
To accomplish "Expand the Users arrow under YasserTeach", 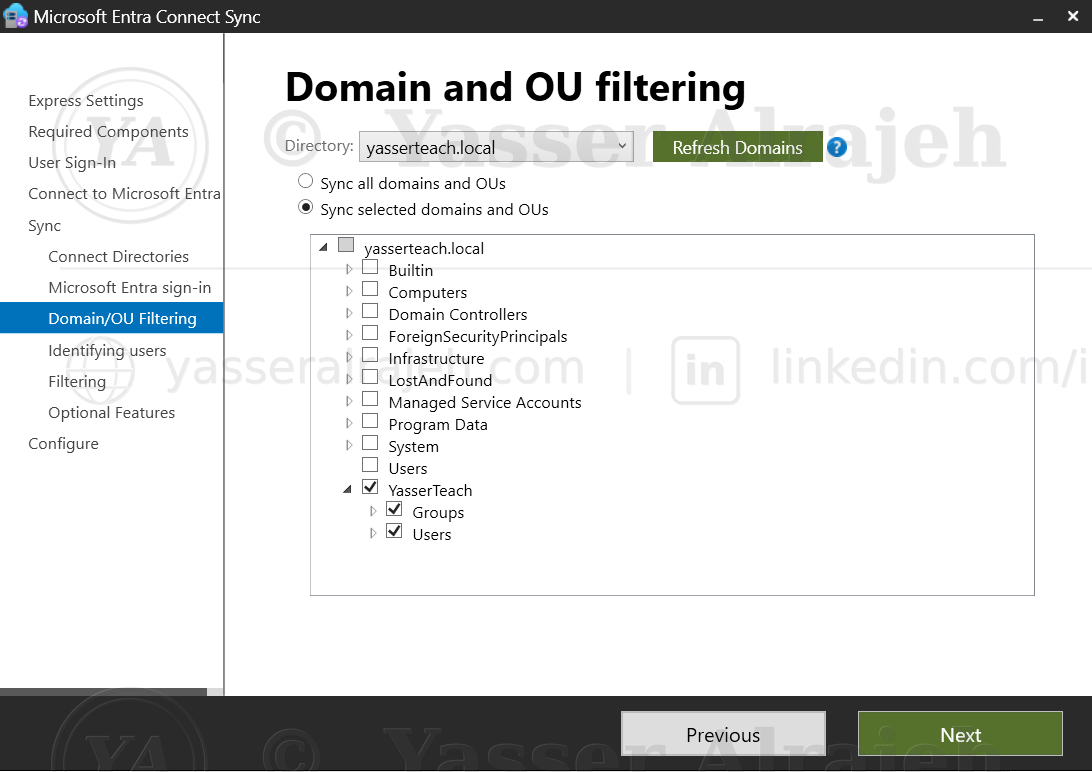I will pyautogui.click(x=373, y=533).
